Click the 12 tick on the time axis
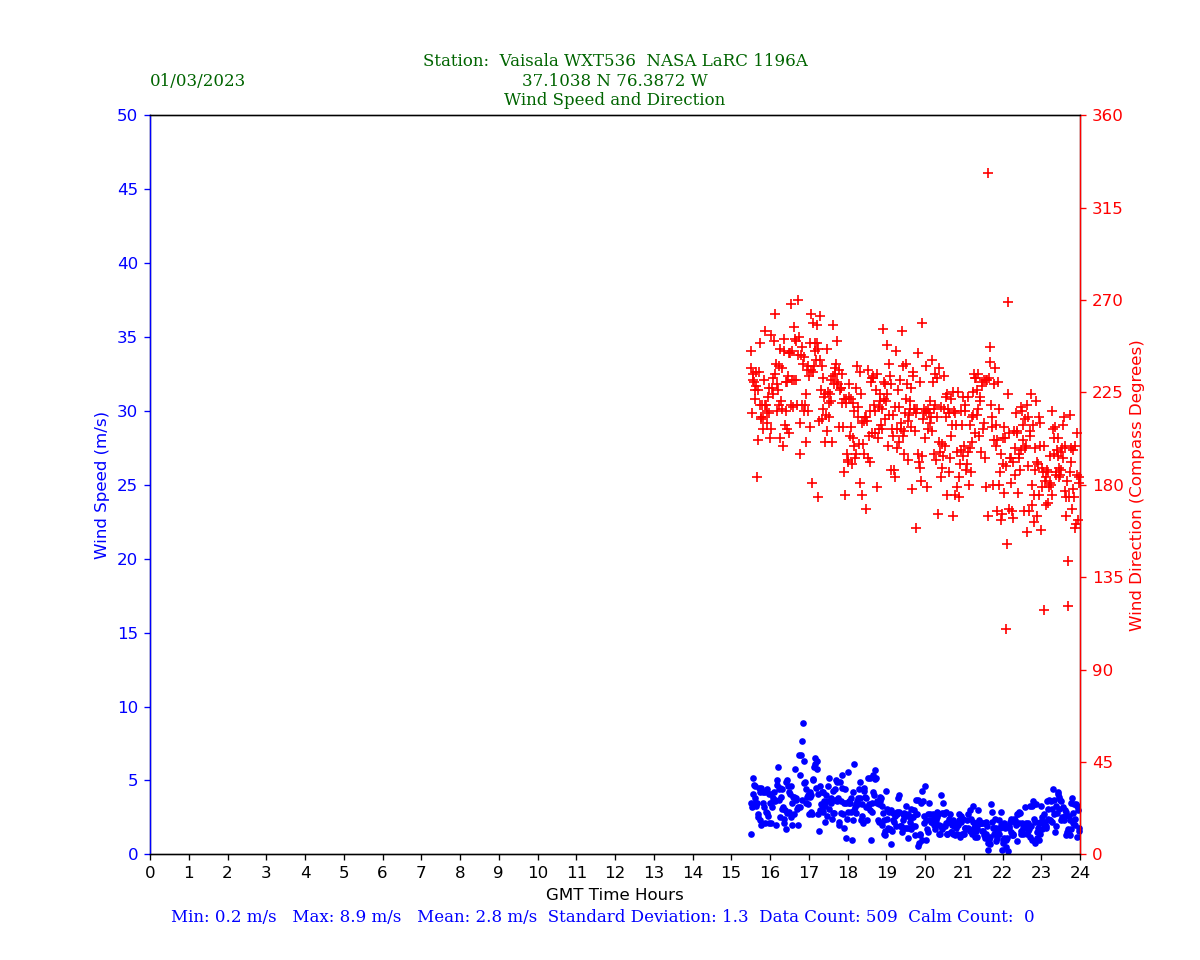Viewport: 1200px width, 960px height. coord(615,873)
